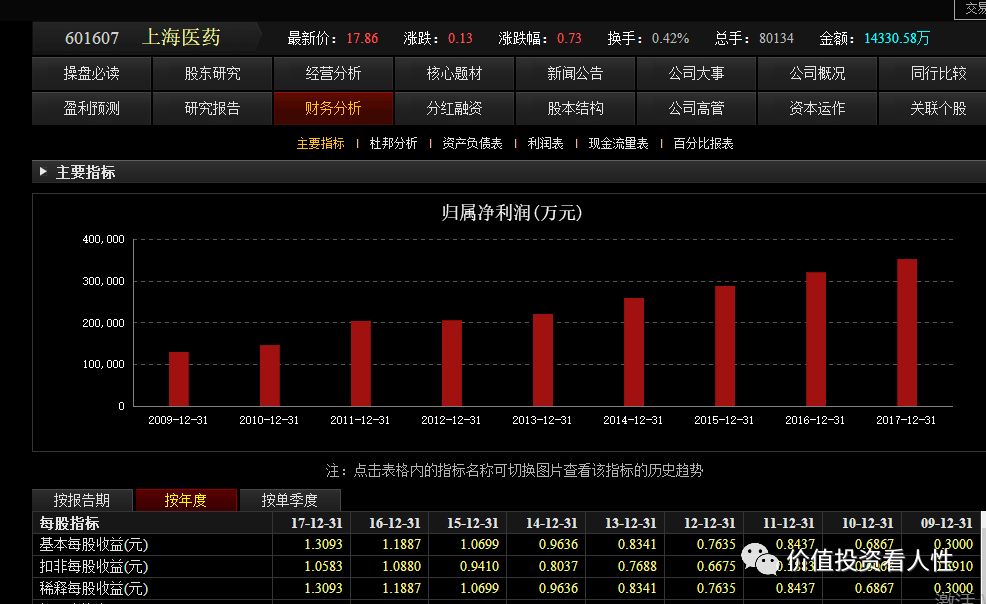
Task: Open the 股本结构 section
Action: click(x=575, y=109)
